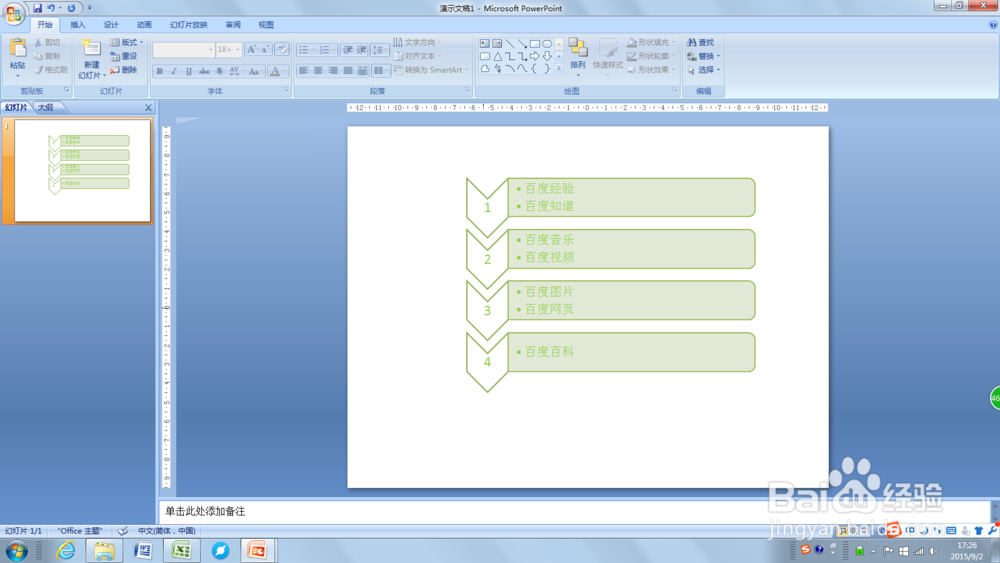Switch to the 插入 (Insert) tab
Screen dimensions: 1000x563
(x=78, y=25)
